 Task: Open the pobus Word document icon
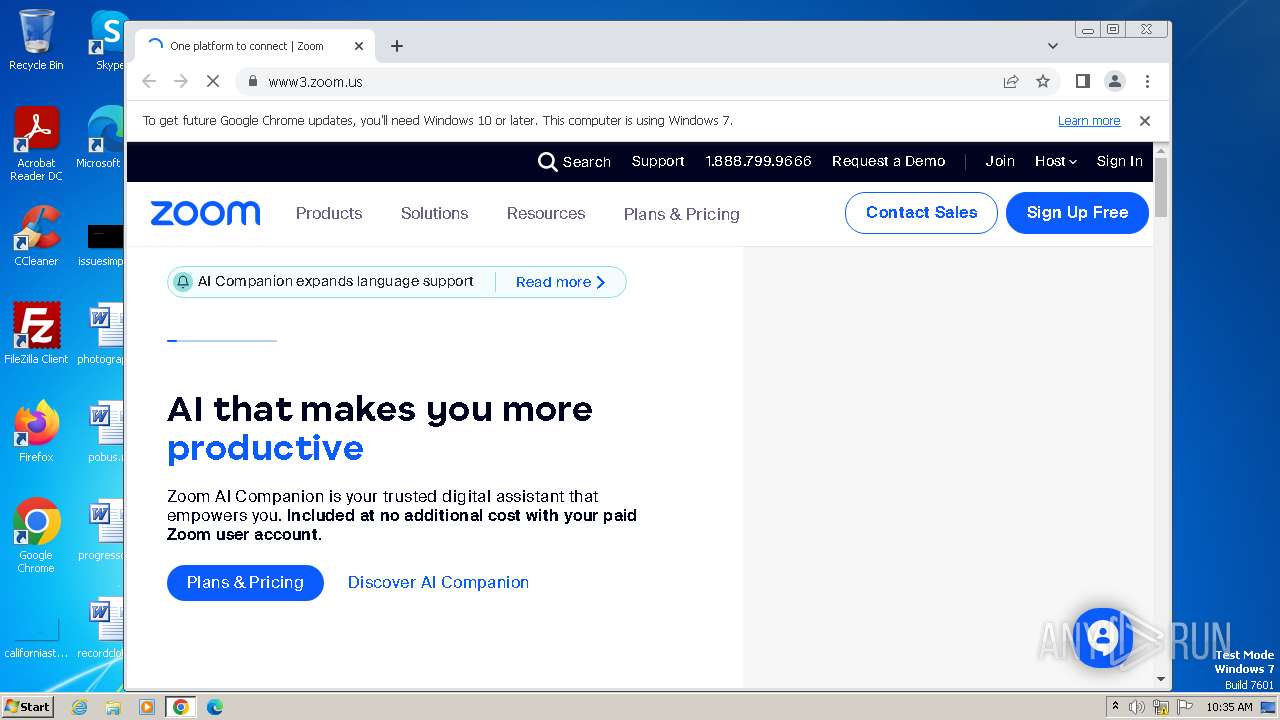[104, 432]
